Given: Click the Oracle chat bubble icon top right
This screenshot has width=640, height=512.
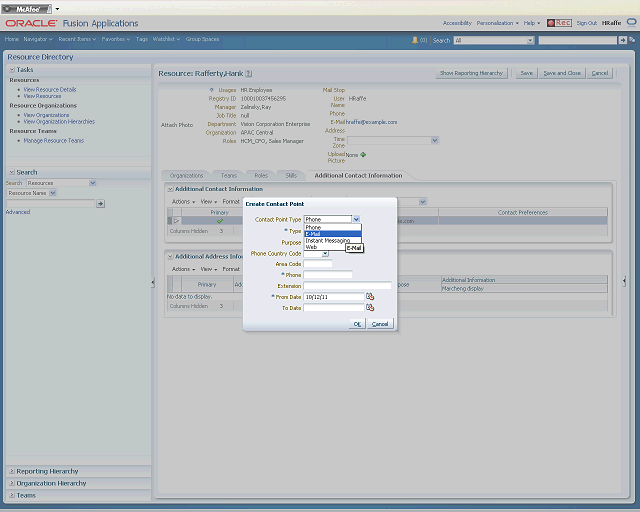Looking at the screenshot, I should (x=631, y=22).
